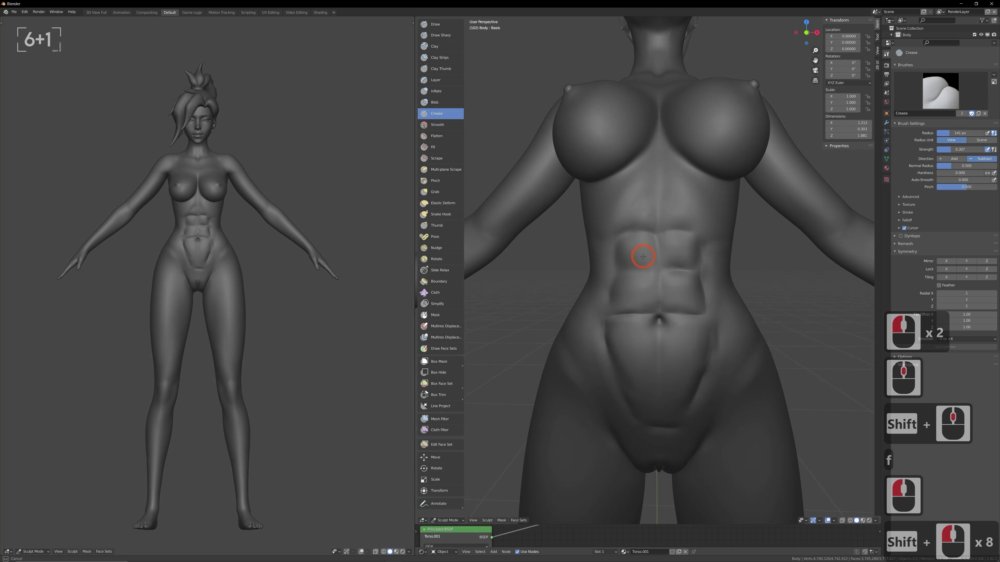
Task: Set Radius Unit to Scene
Action: tap(982, 140)
